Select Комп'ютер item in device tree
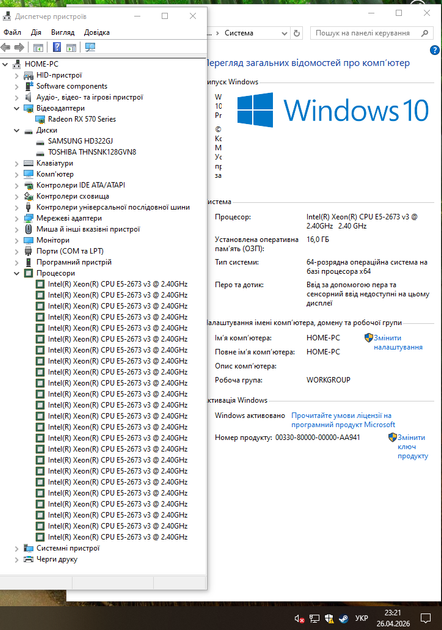The image size is (442, 630). pos(55,174)
